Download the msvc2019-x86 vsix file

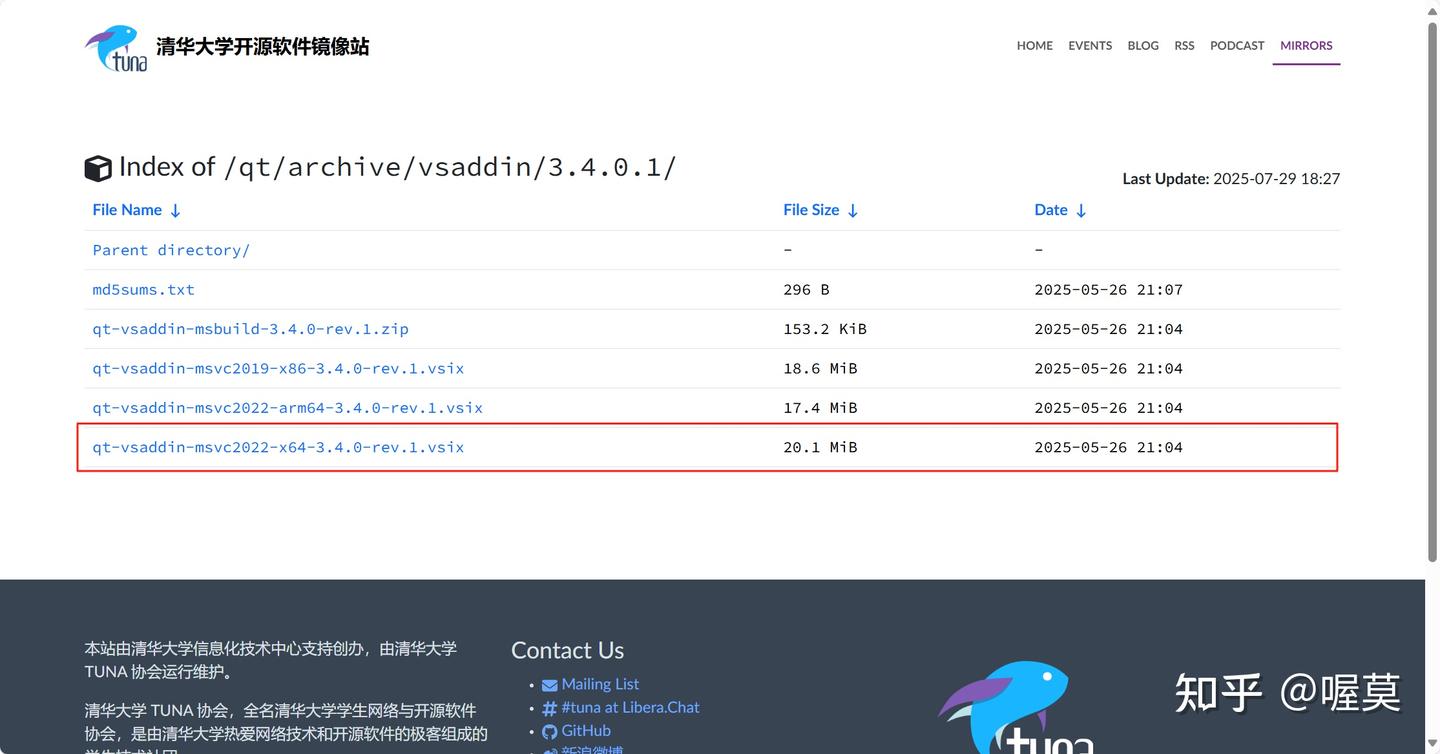tap(277, 368)
